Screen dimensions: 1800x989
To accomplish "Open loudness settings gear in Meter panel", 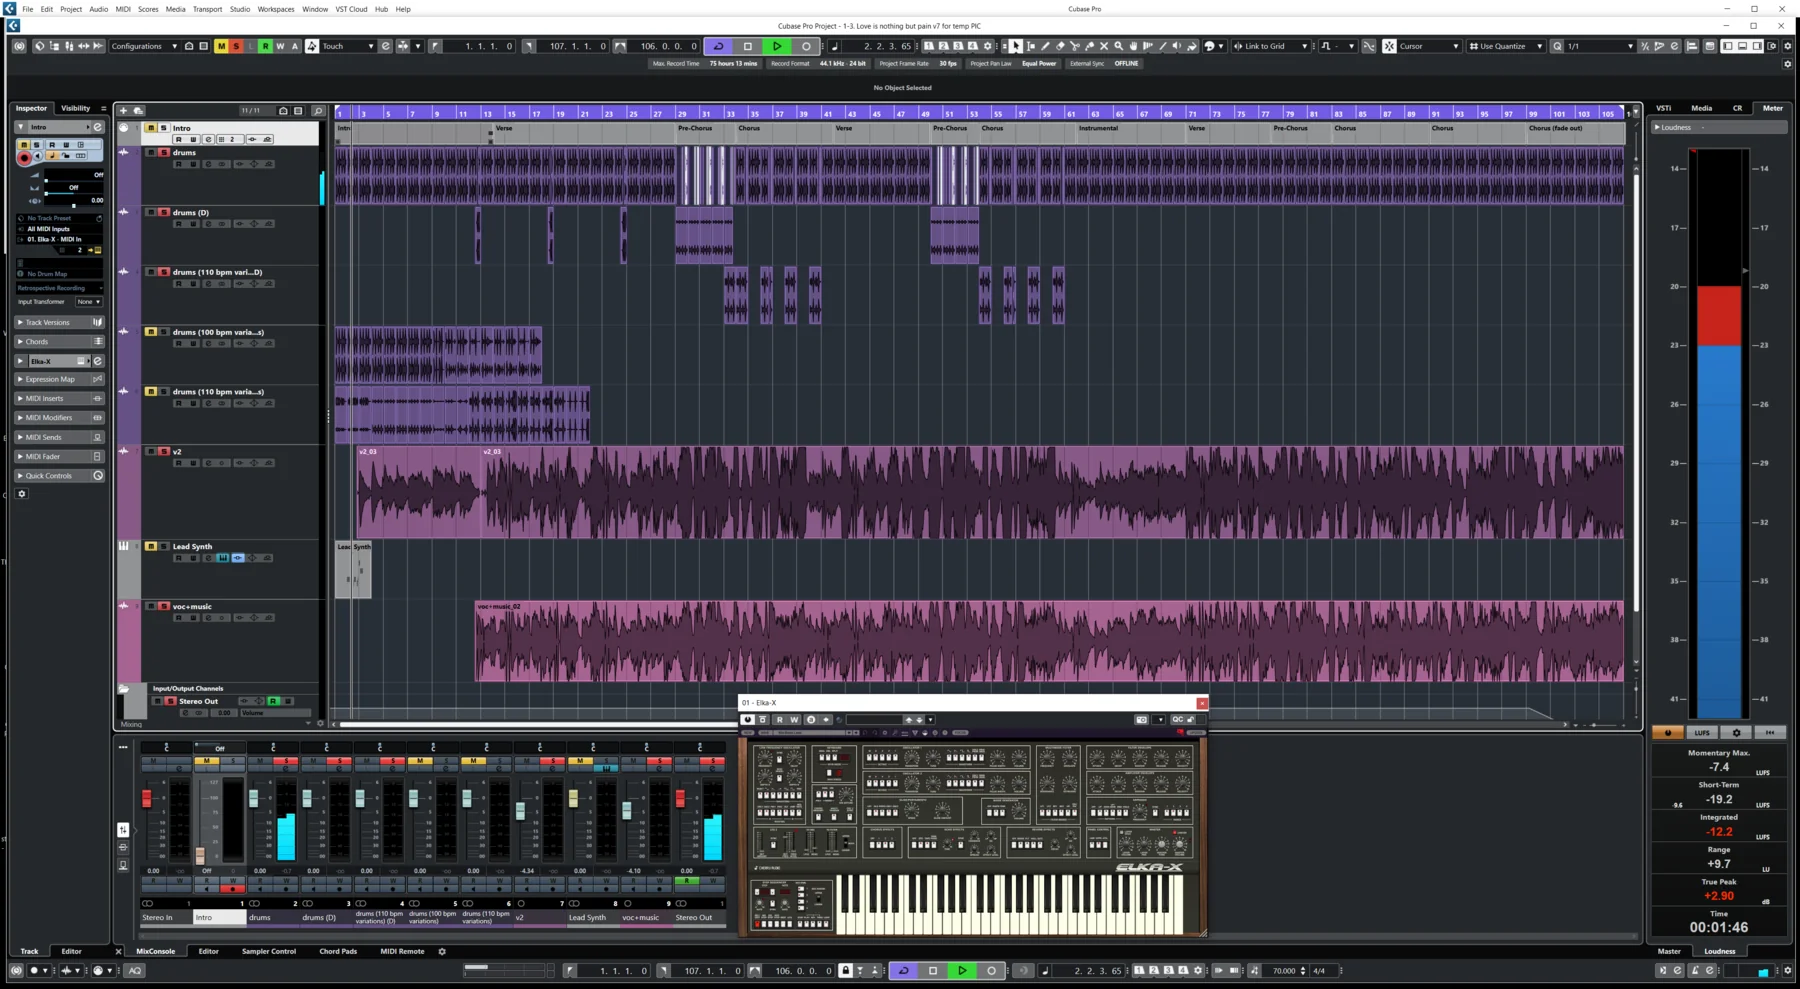I will coord(1736,732).
